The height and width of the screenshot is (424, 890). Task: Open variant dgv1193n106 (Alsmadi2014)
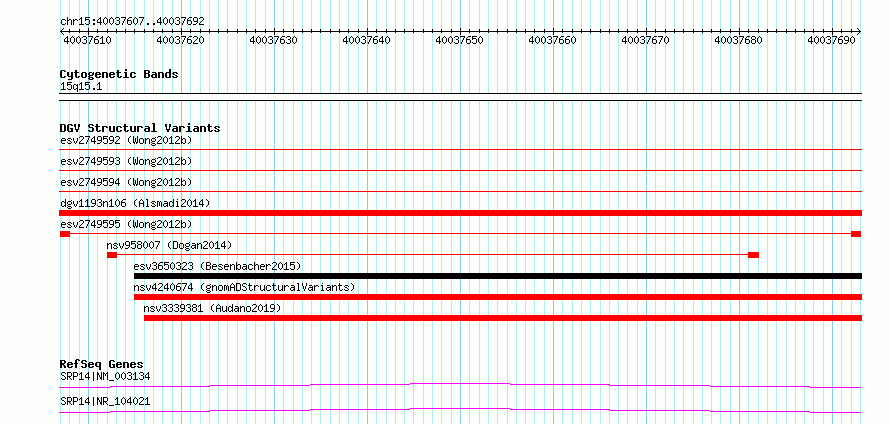click(135, 203)
